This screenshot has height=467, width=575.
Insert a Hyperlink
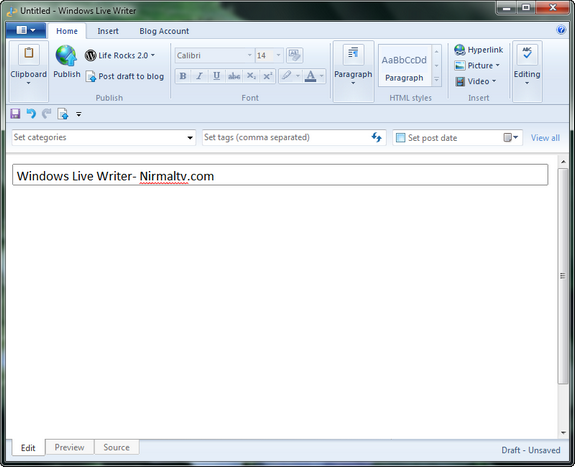click(479, 50)
